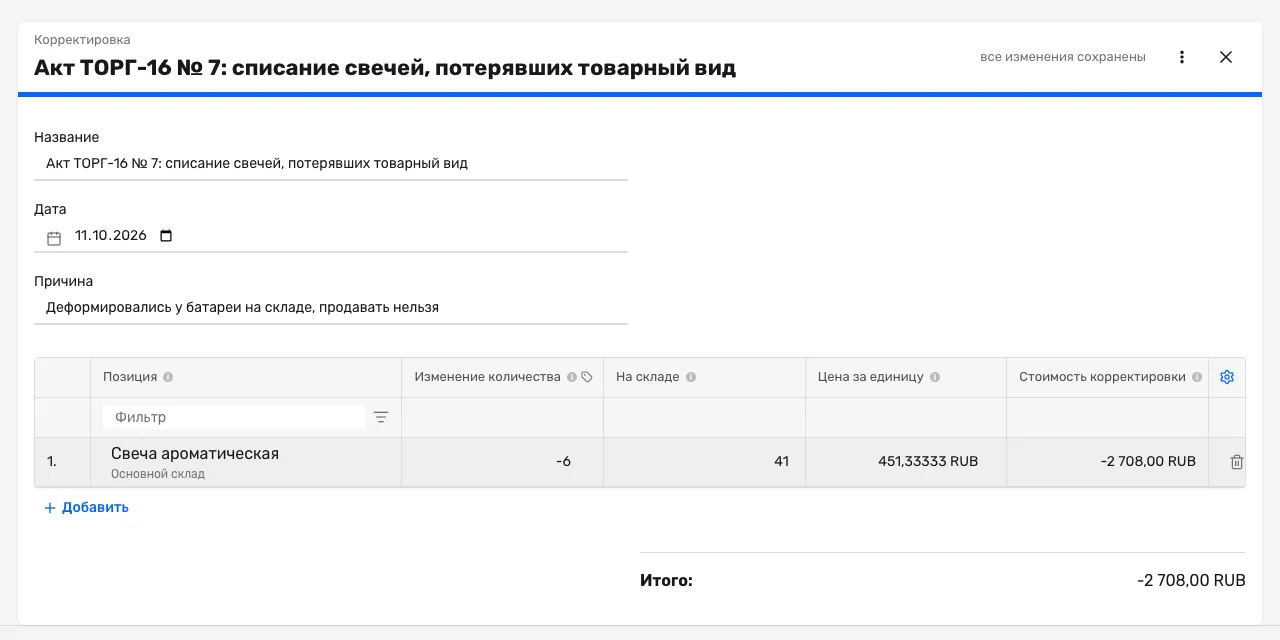Open table settings gear icon
The width and height of the screenshot is (1280, 640).
[x=1227, y=377]
